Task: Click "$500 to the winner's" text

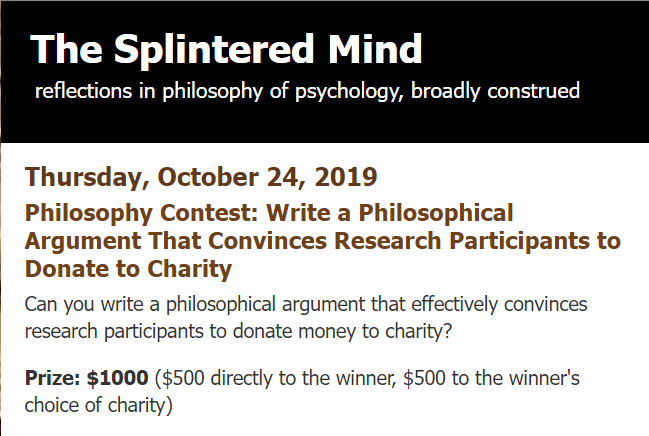Action: tap(474, 380)
